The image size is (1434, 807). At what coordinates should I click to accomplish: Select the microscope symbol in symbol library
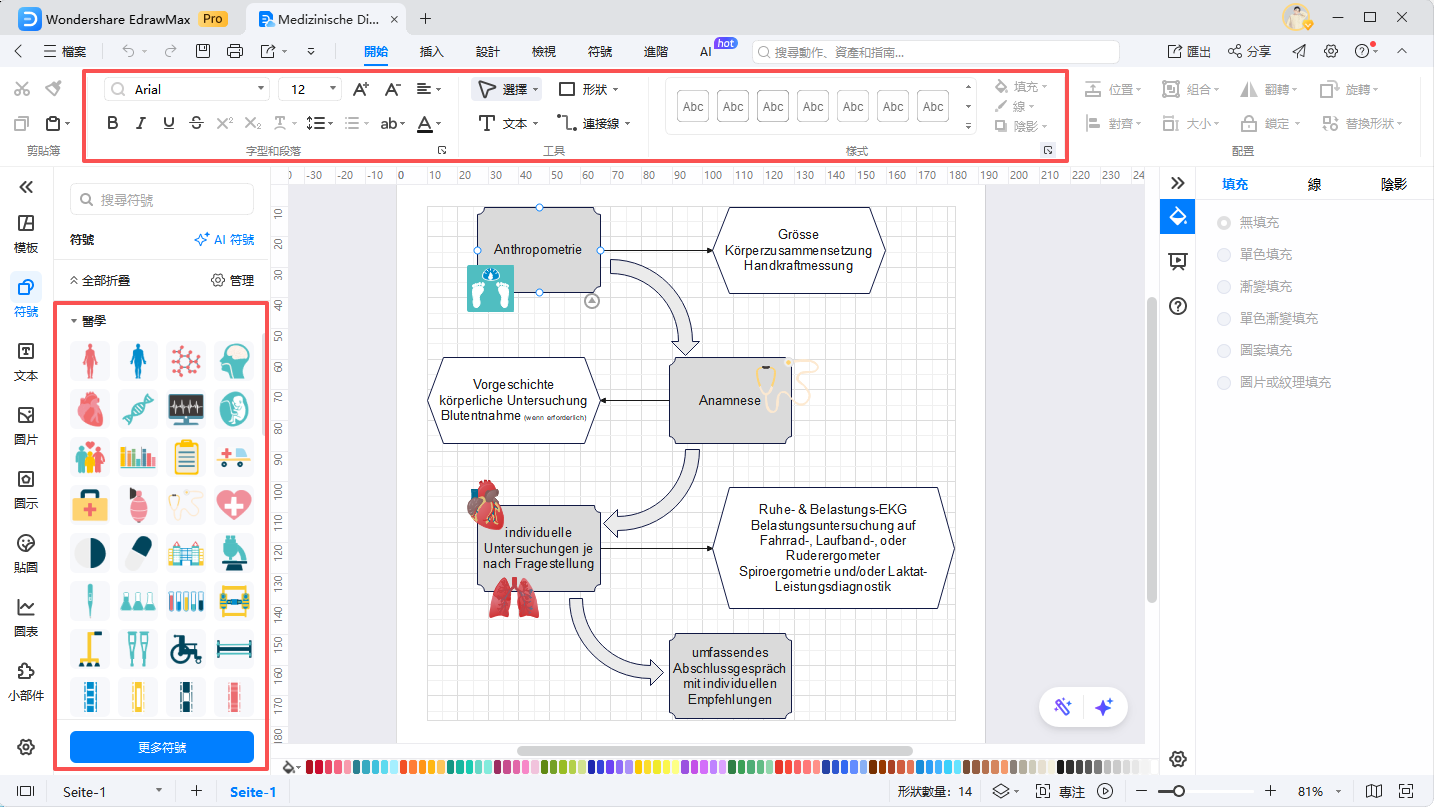(x=234, y=553)
